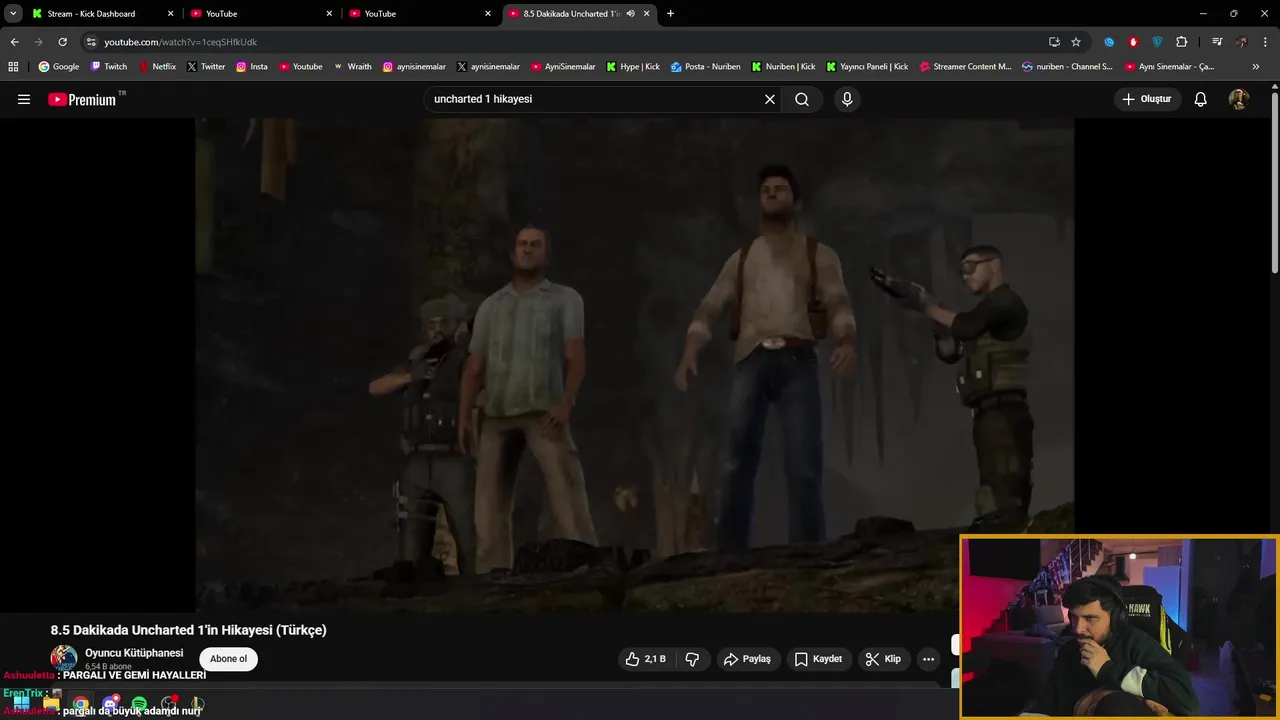Open more actions three-dot menu under video

[x=928, y=659]
